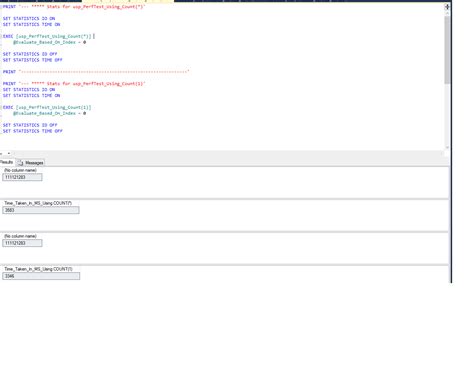Image resolution: width=474 pixels, height=379 pixels.
Task: Click the Time_Taken_In_MS_Using COUNT(*) column header
Action: pyautogui.click(x=38, y=203)
